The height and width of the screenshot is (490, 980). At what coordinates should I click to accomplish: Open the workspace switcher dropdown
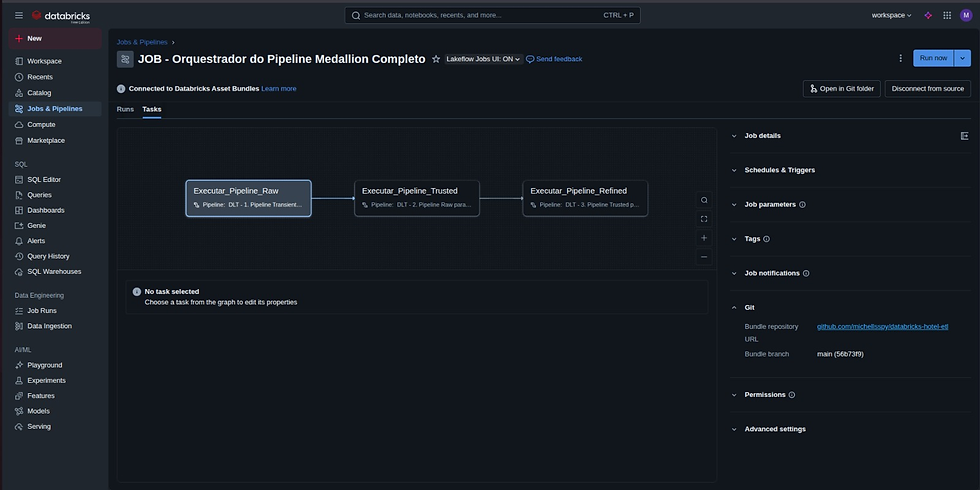click(891, 16)
